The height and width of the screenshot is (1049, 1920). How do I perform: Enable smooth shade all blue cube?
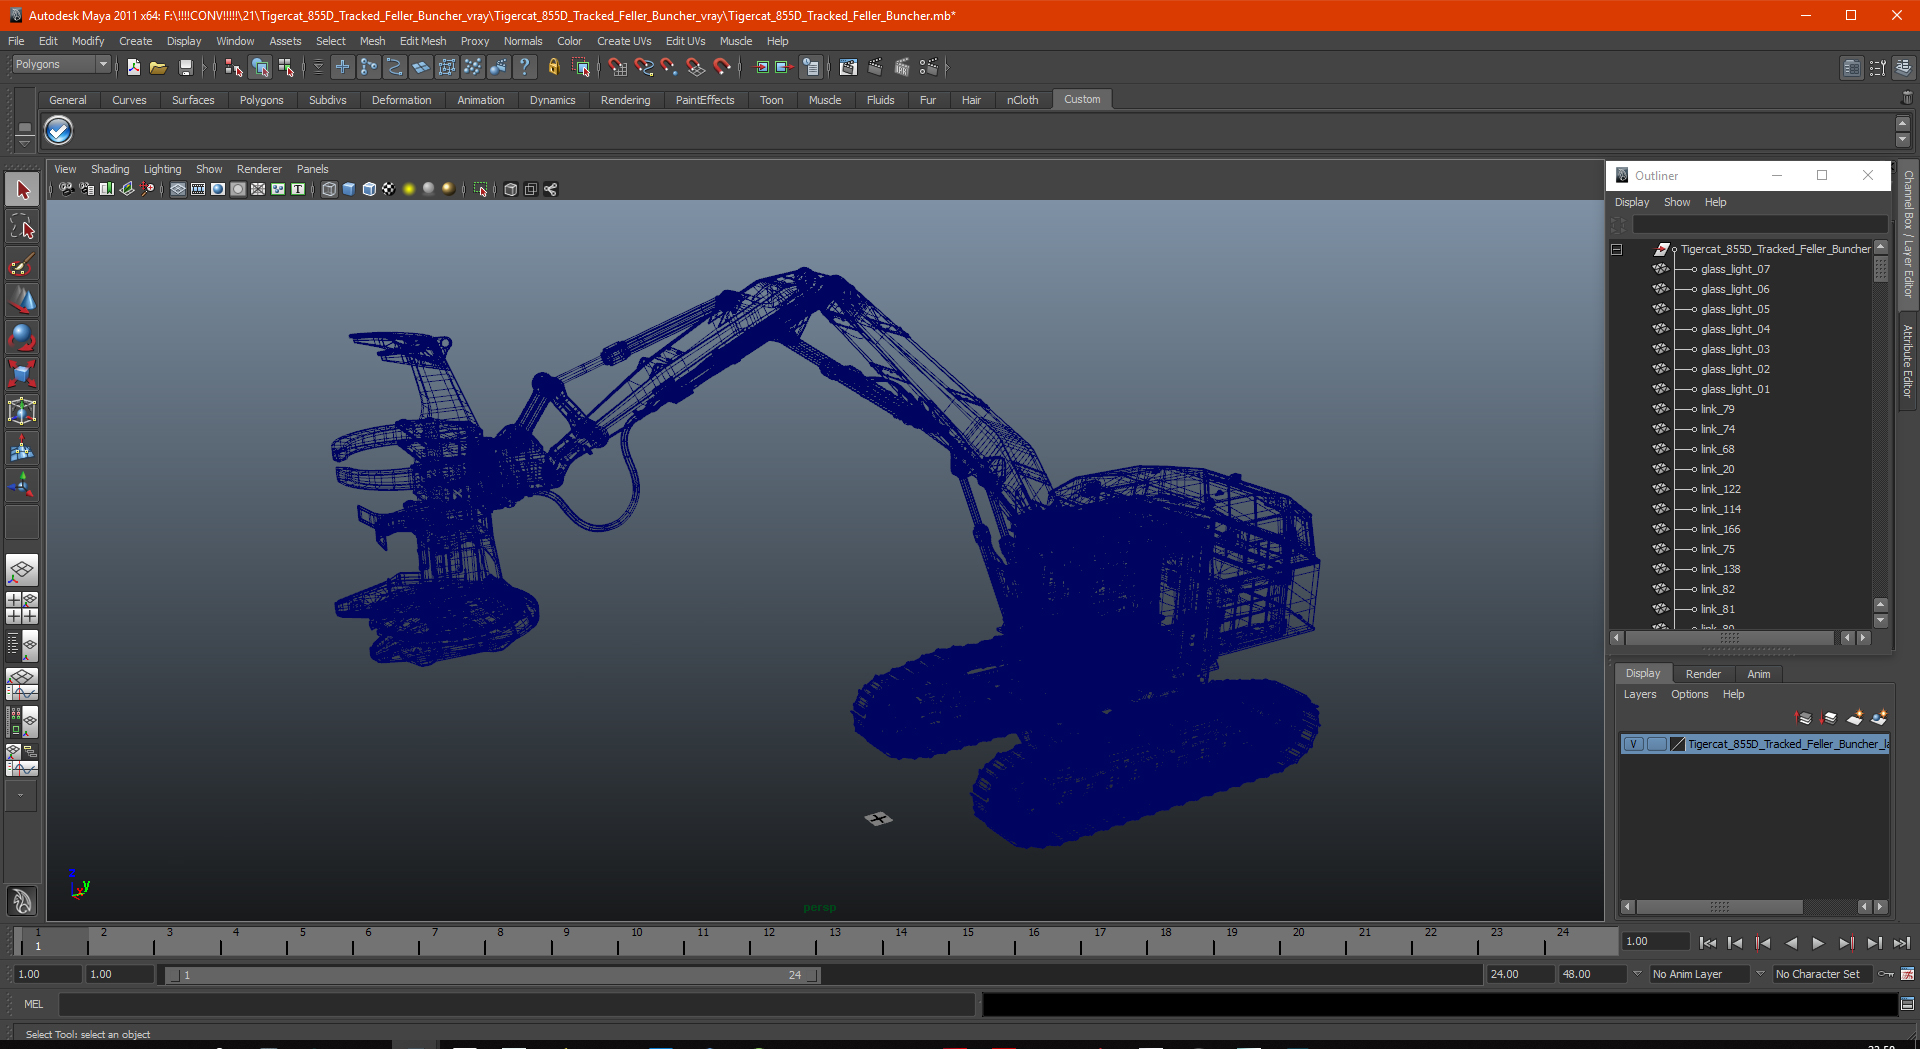tap(349, 189)
